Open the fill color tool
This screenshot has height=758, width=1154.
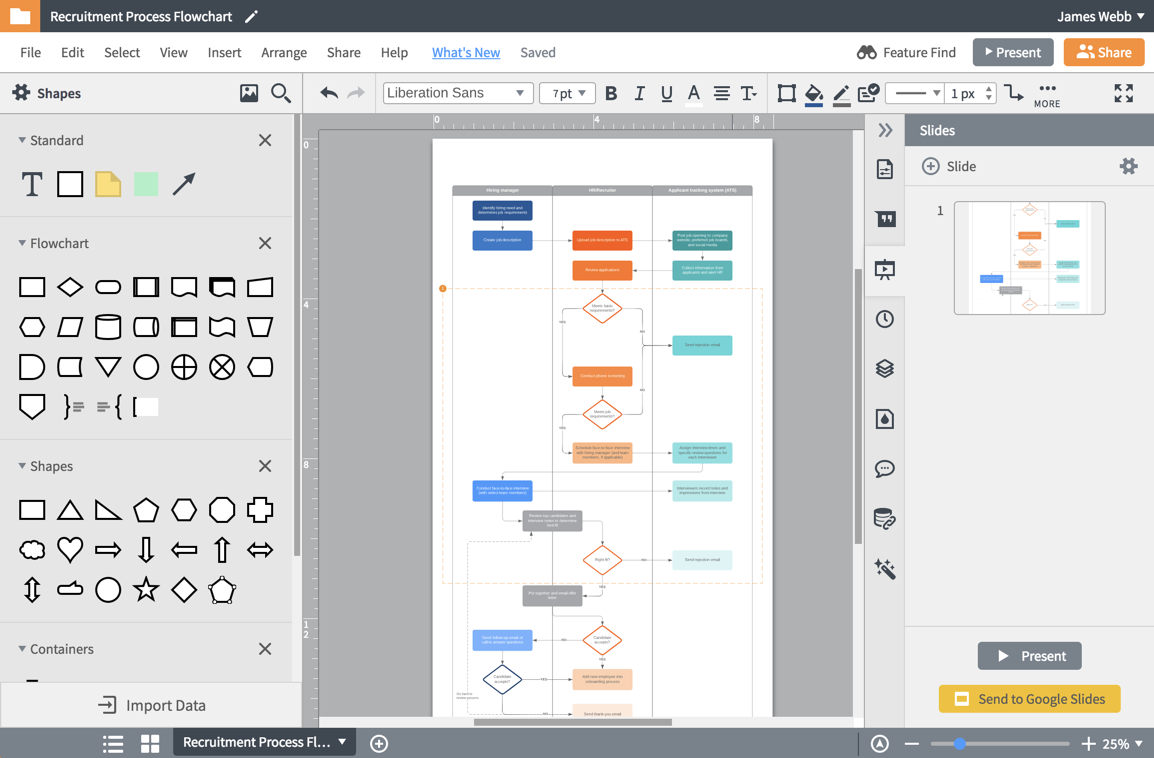point(813,94)
